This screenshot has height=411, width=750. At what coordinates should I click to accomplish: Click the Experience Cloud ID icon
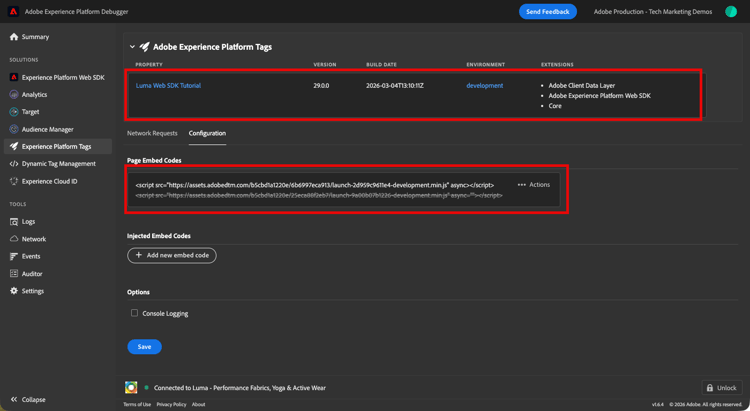pos(14,181)
